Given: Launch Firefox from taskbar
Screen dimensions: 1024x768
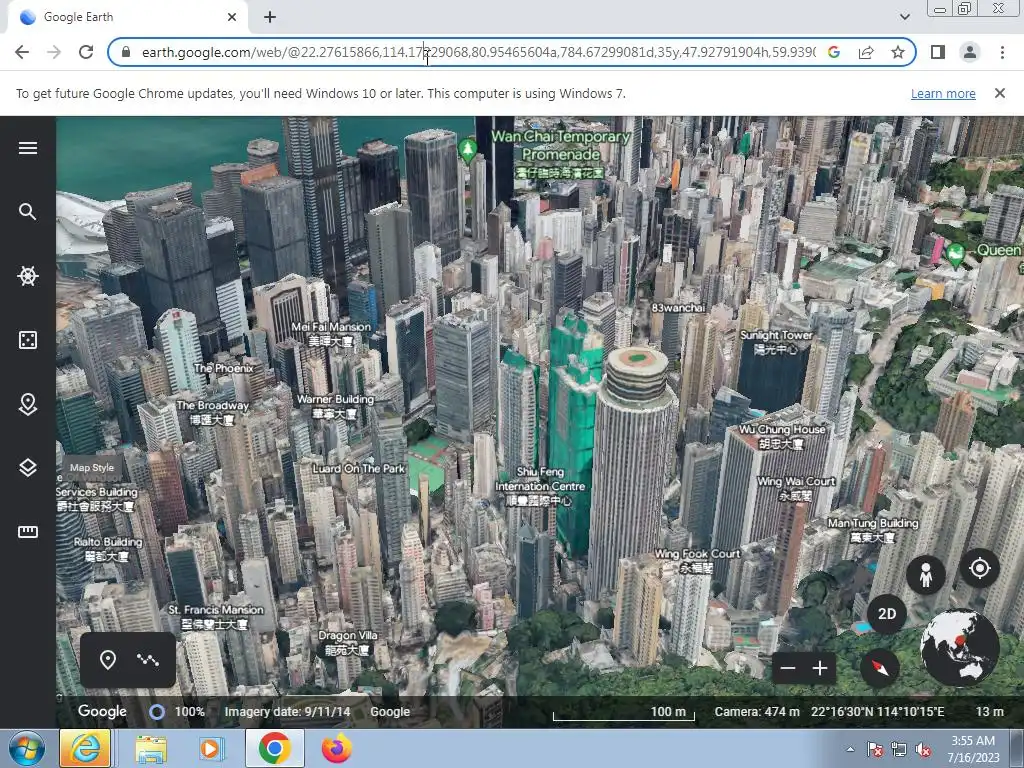Looking at the screenshot, I should coord(336,748).
